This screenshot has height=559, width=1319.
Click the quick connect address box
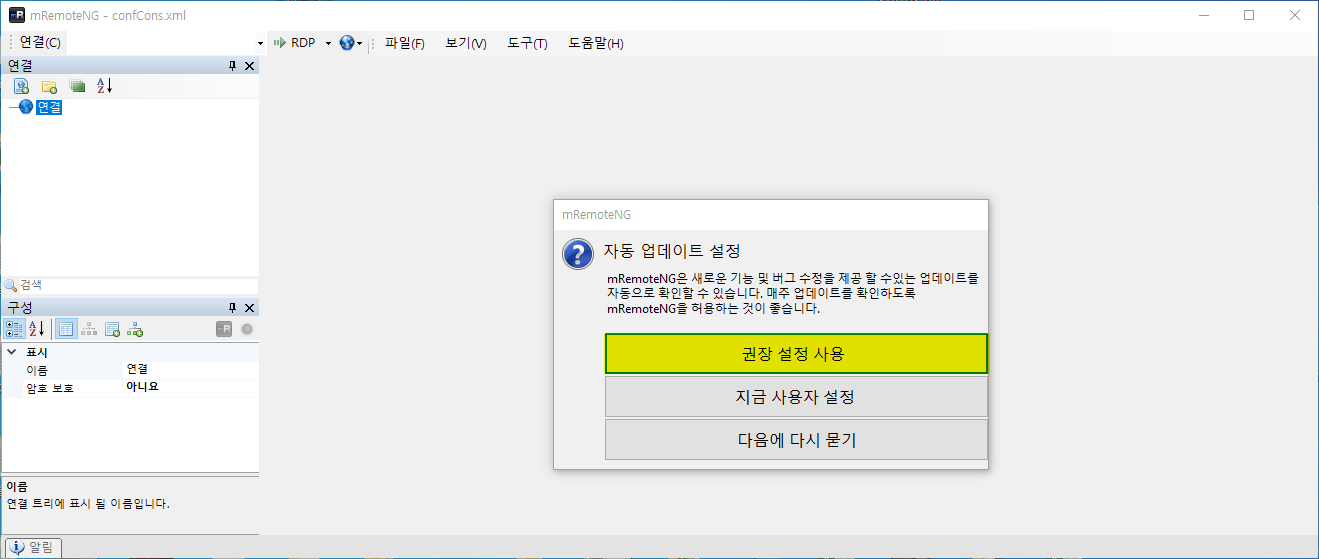coord(161,43)
